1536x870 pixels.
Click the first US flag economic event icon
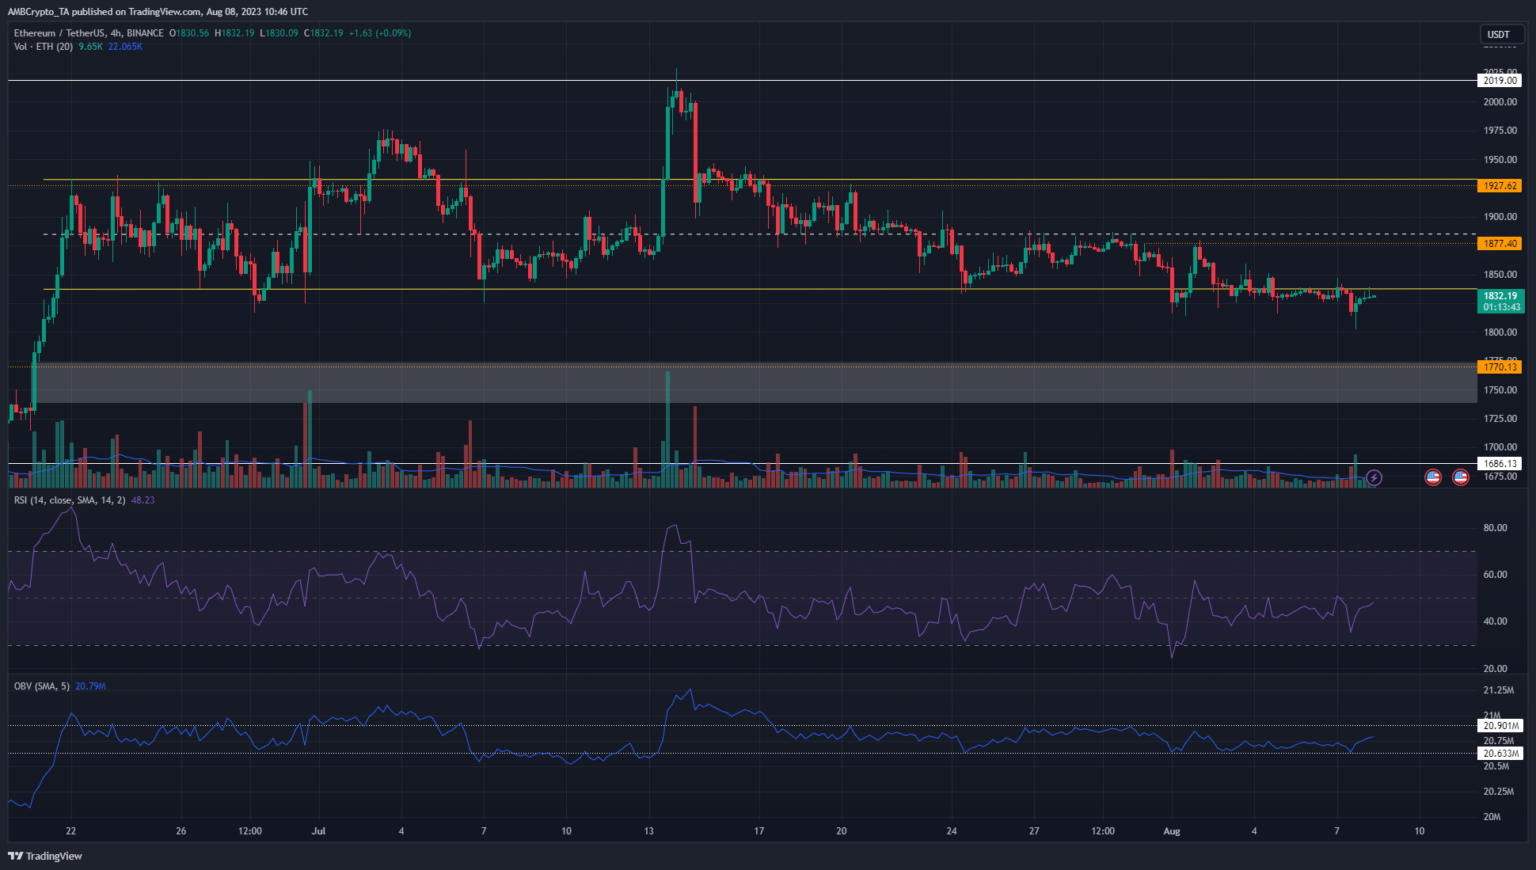1432,478
